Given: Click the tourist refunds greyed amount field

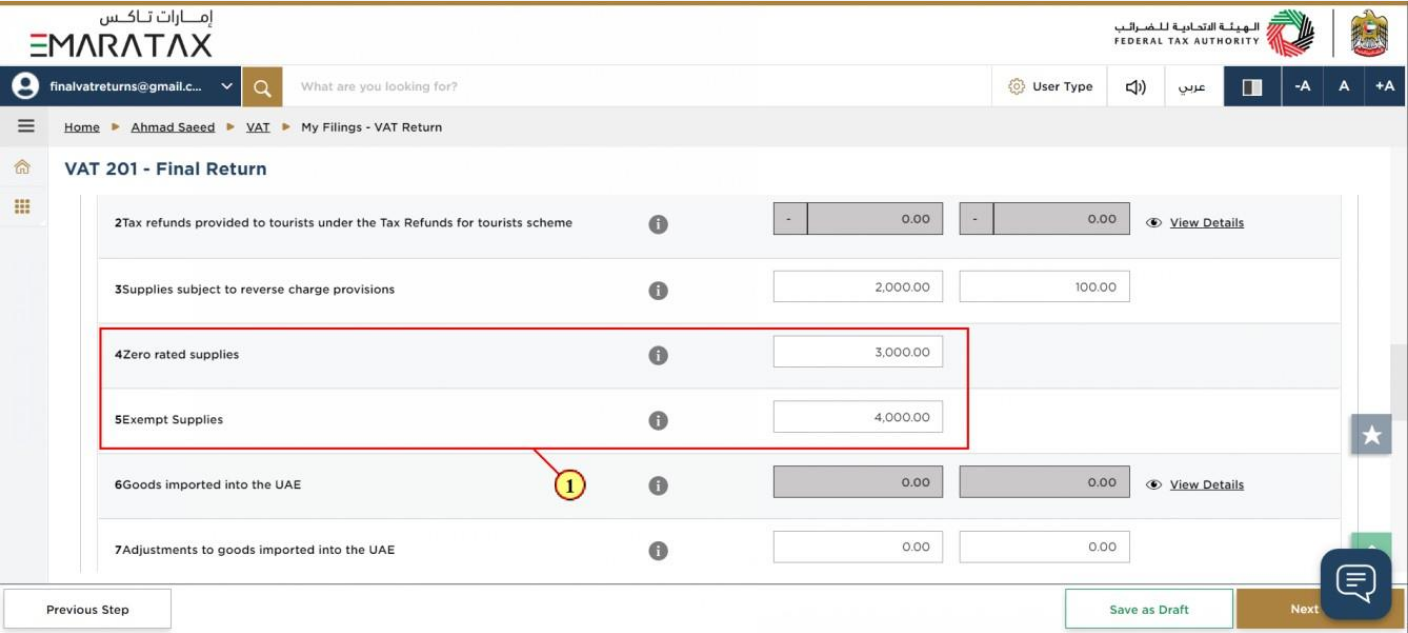Looking at the screenshot, I should click(858, 219).
